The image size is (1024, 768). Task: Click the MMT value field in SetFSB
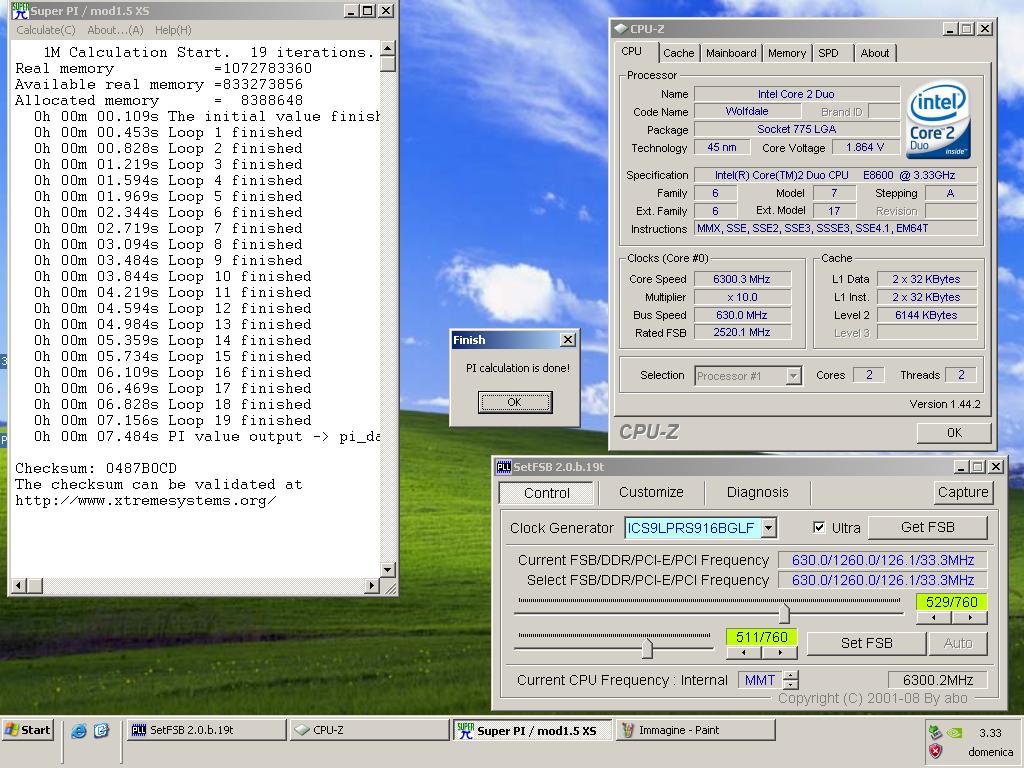[760, 680]
